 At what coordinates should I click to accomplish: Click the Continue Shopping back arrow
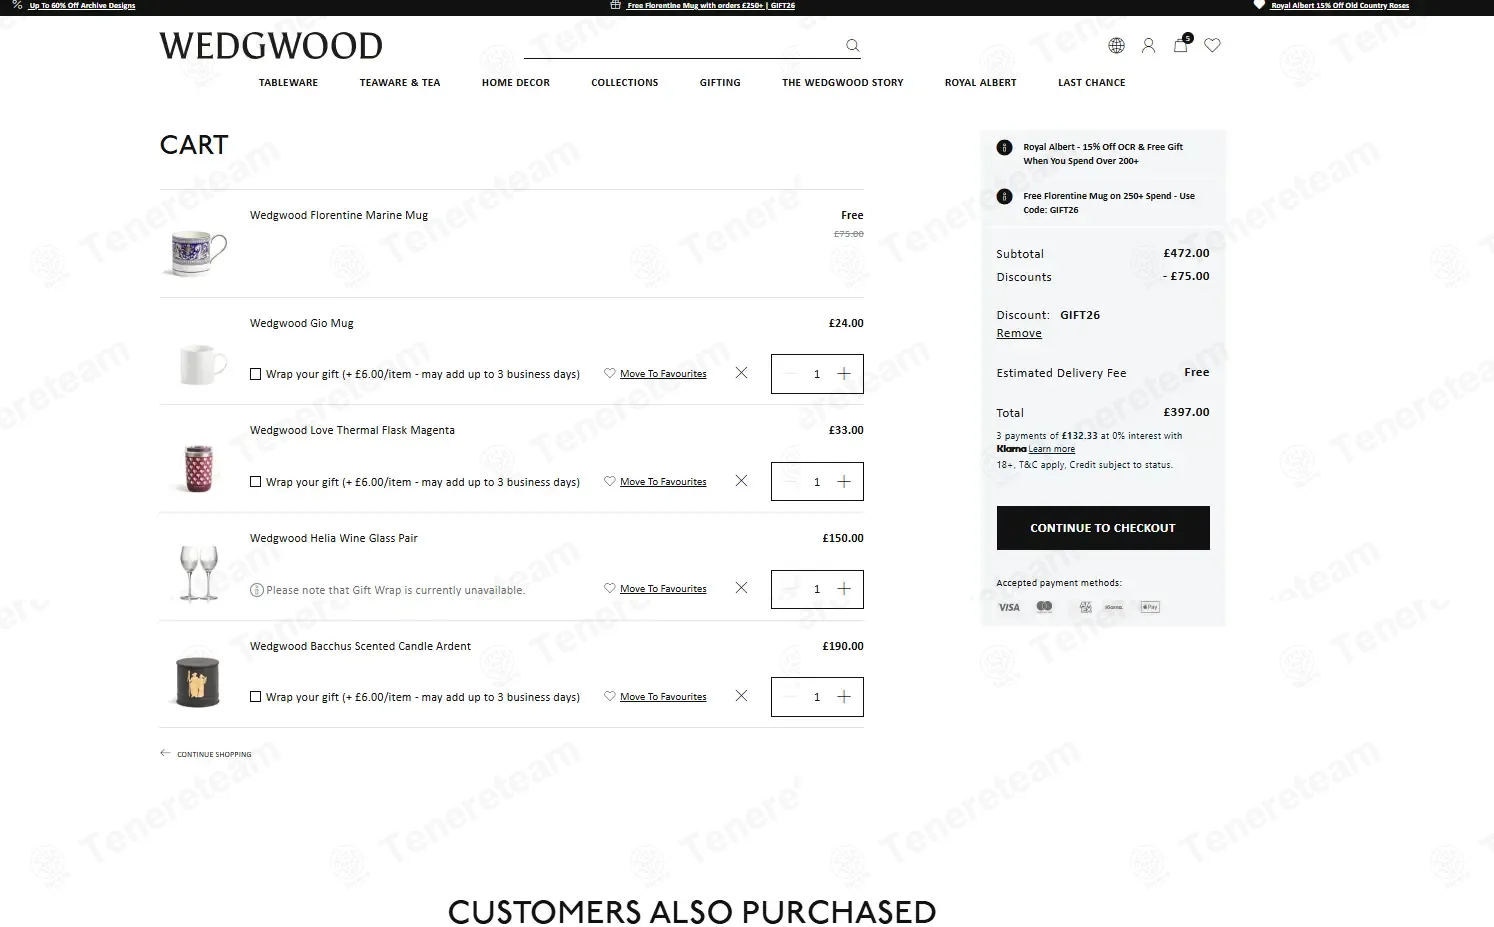point(165,753)
